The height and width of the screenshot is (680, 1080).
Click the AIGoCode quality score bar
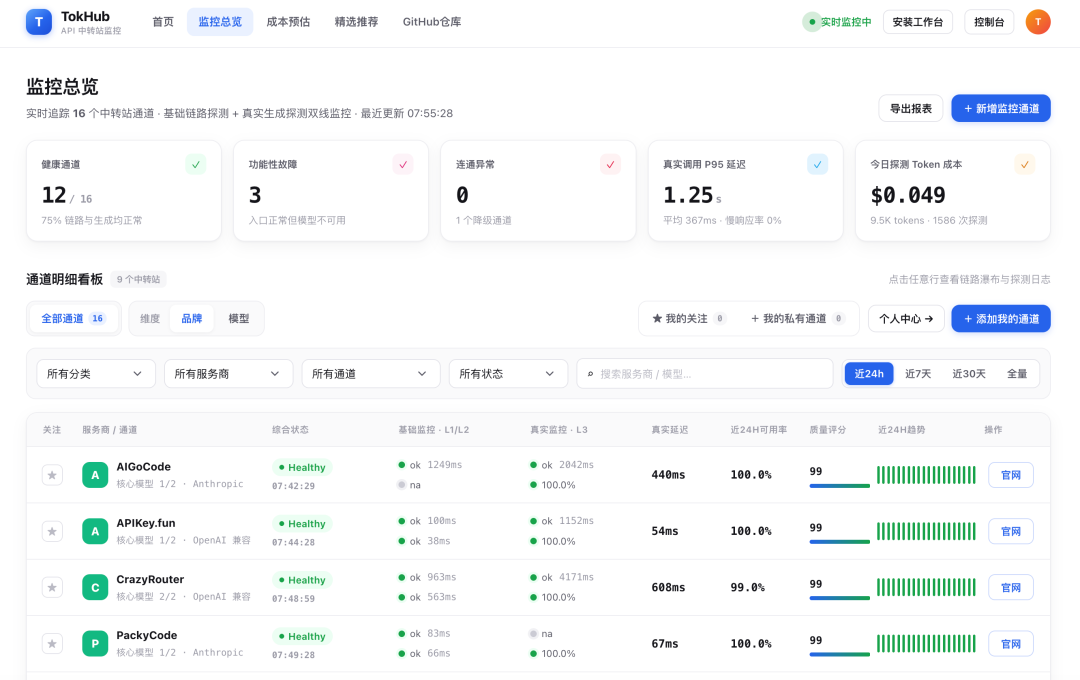pos(840,486)
